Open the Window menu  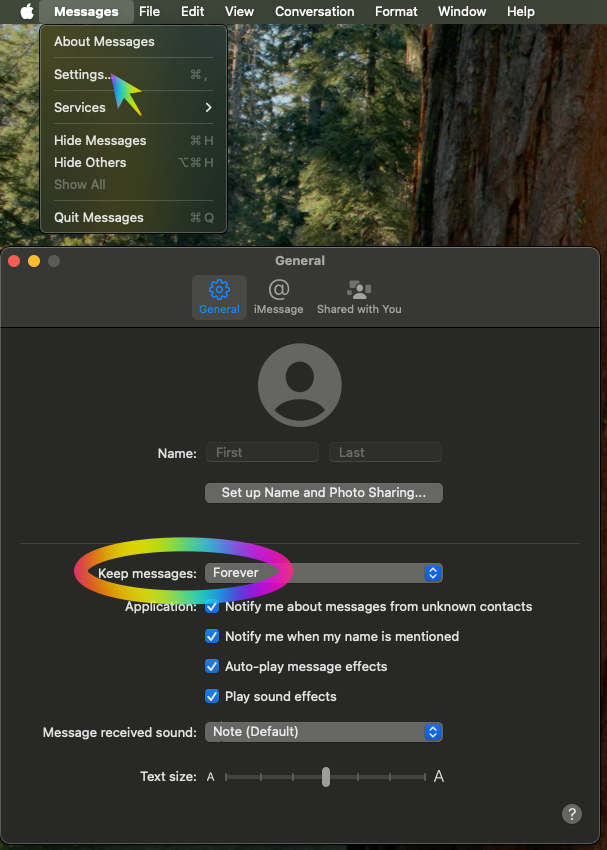[462, 11]
